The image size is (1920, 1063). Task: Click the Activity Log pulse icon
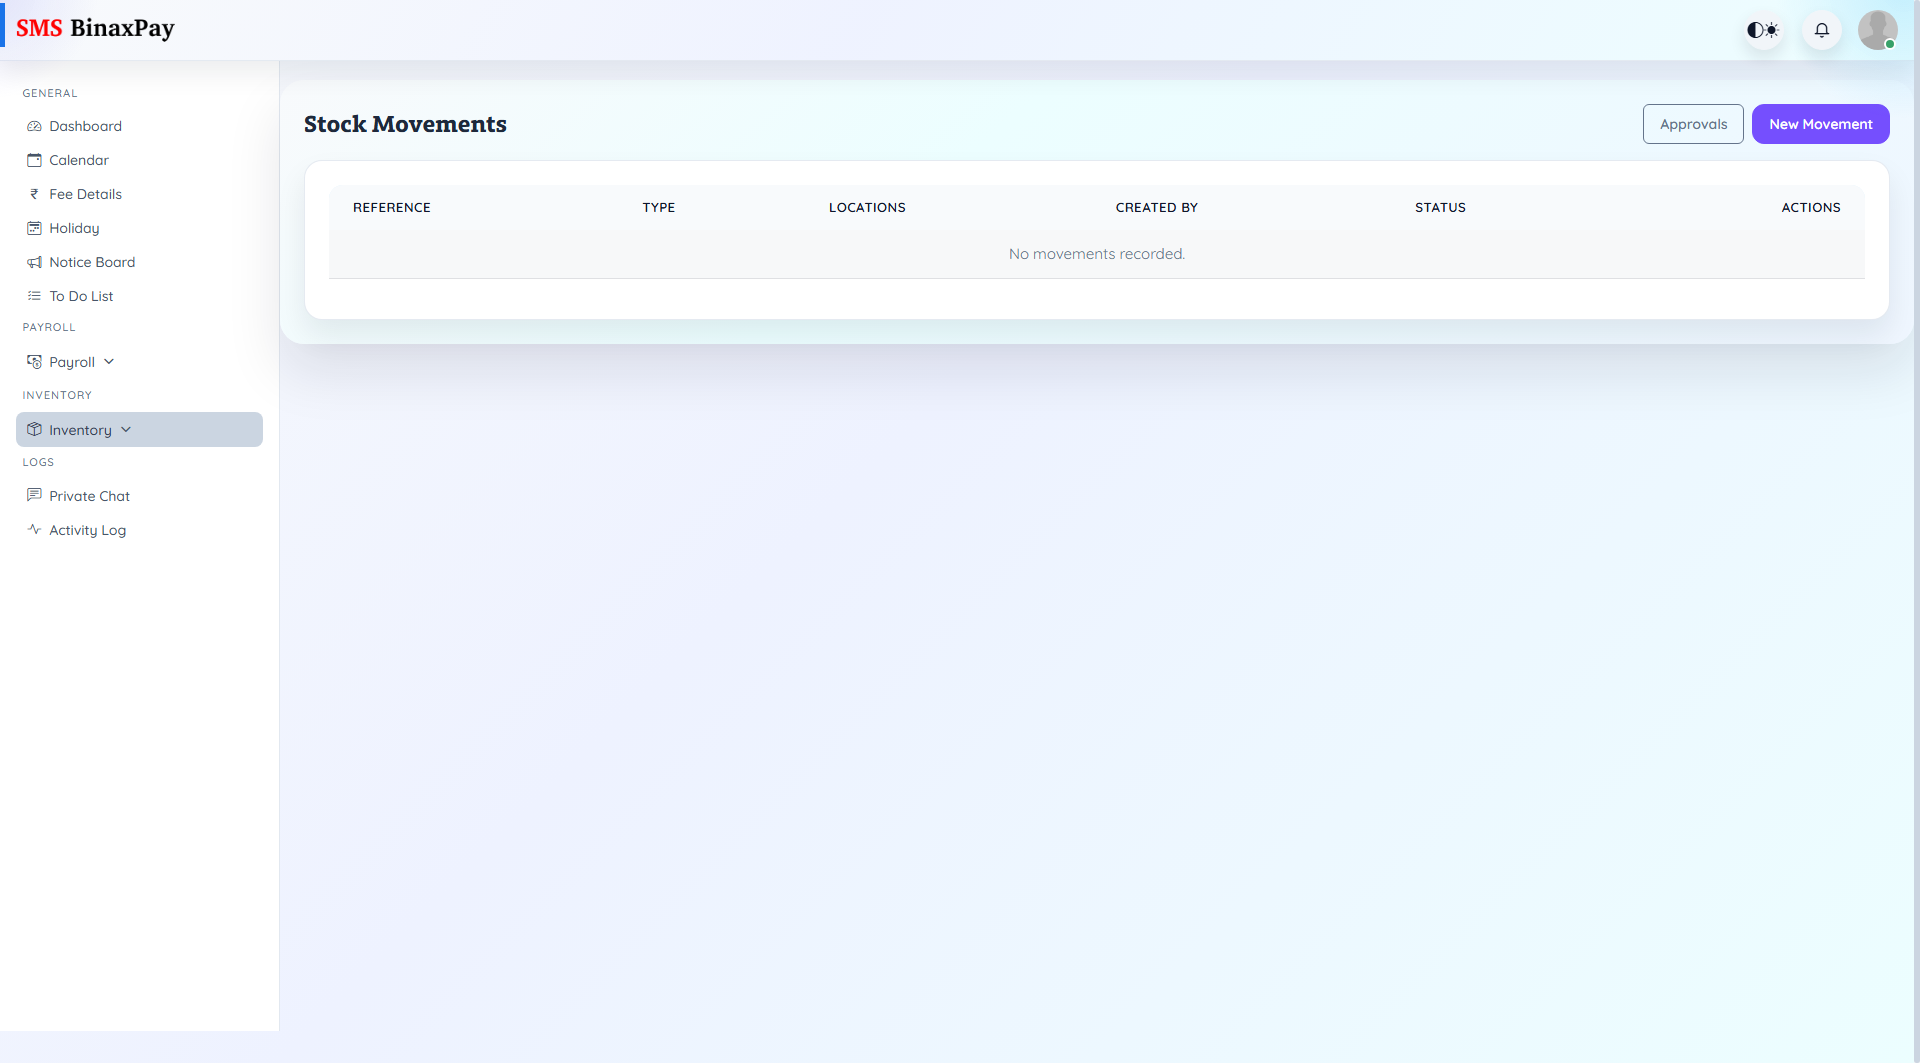(34, 529)
